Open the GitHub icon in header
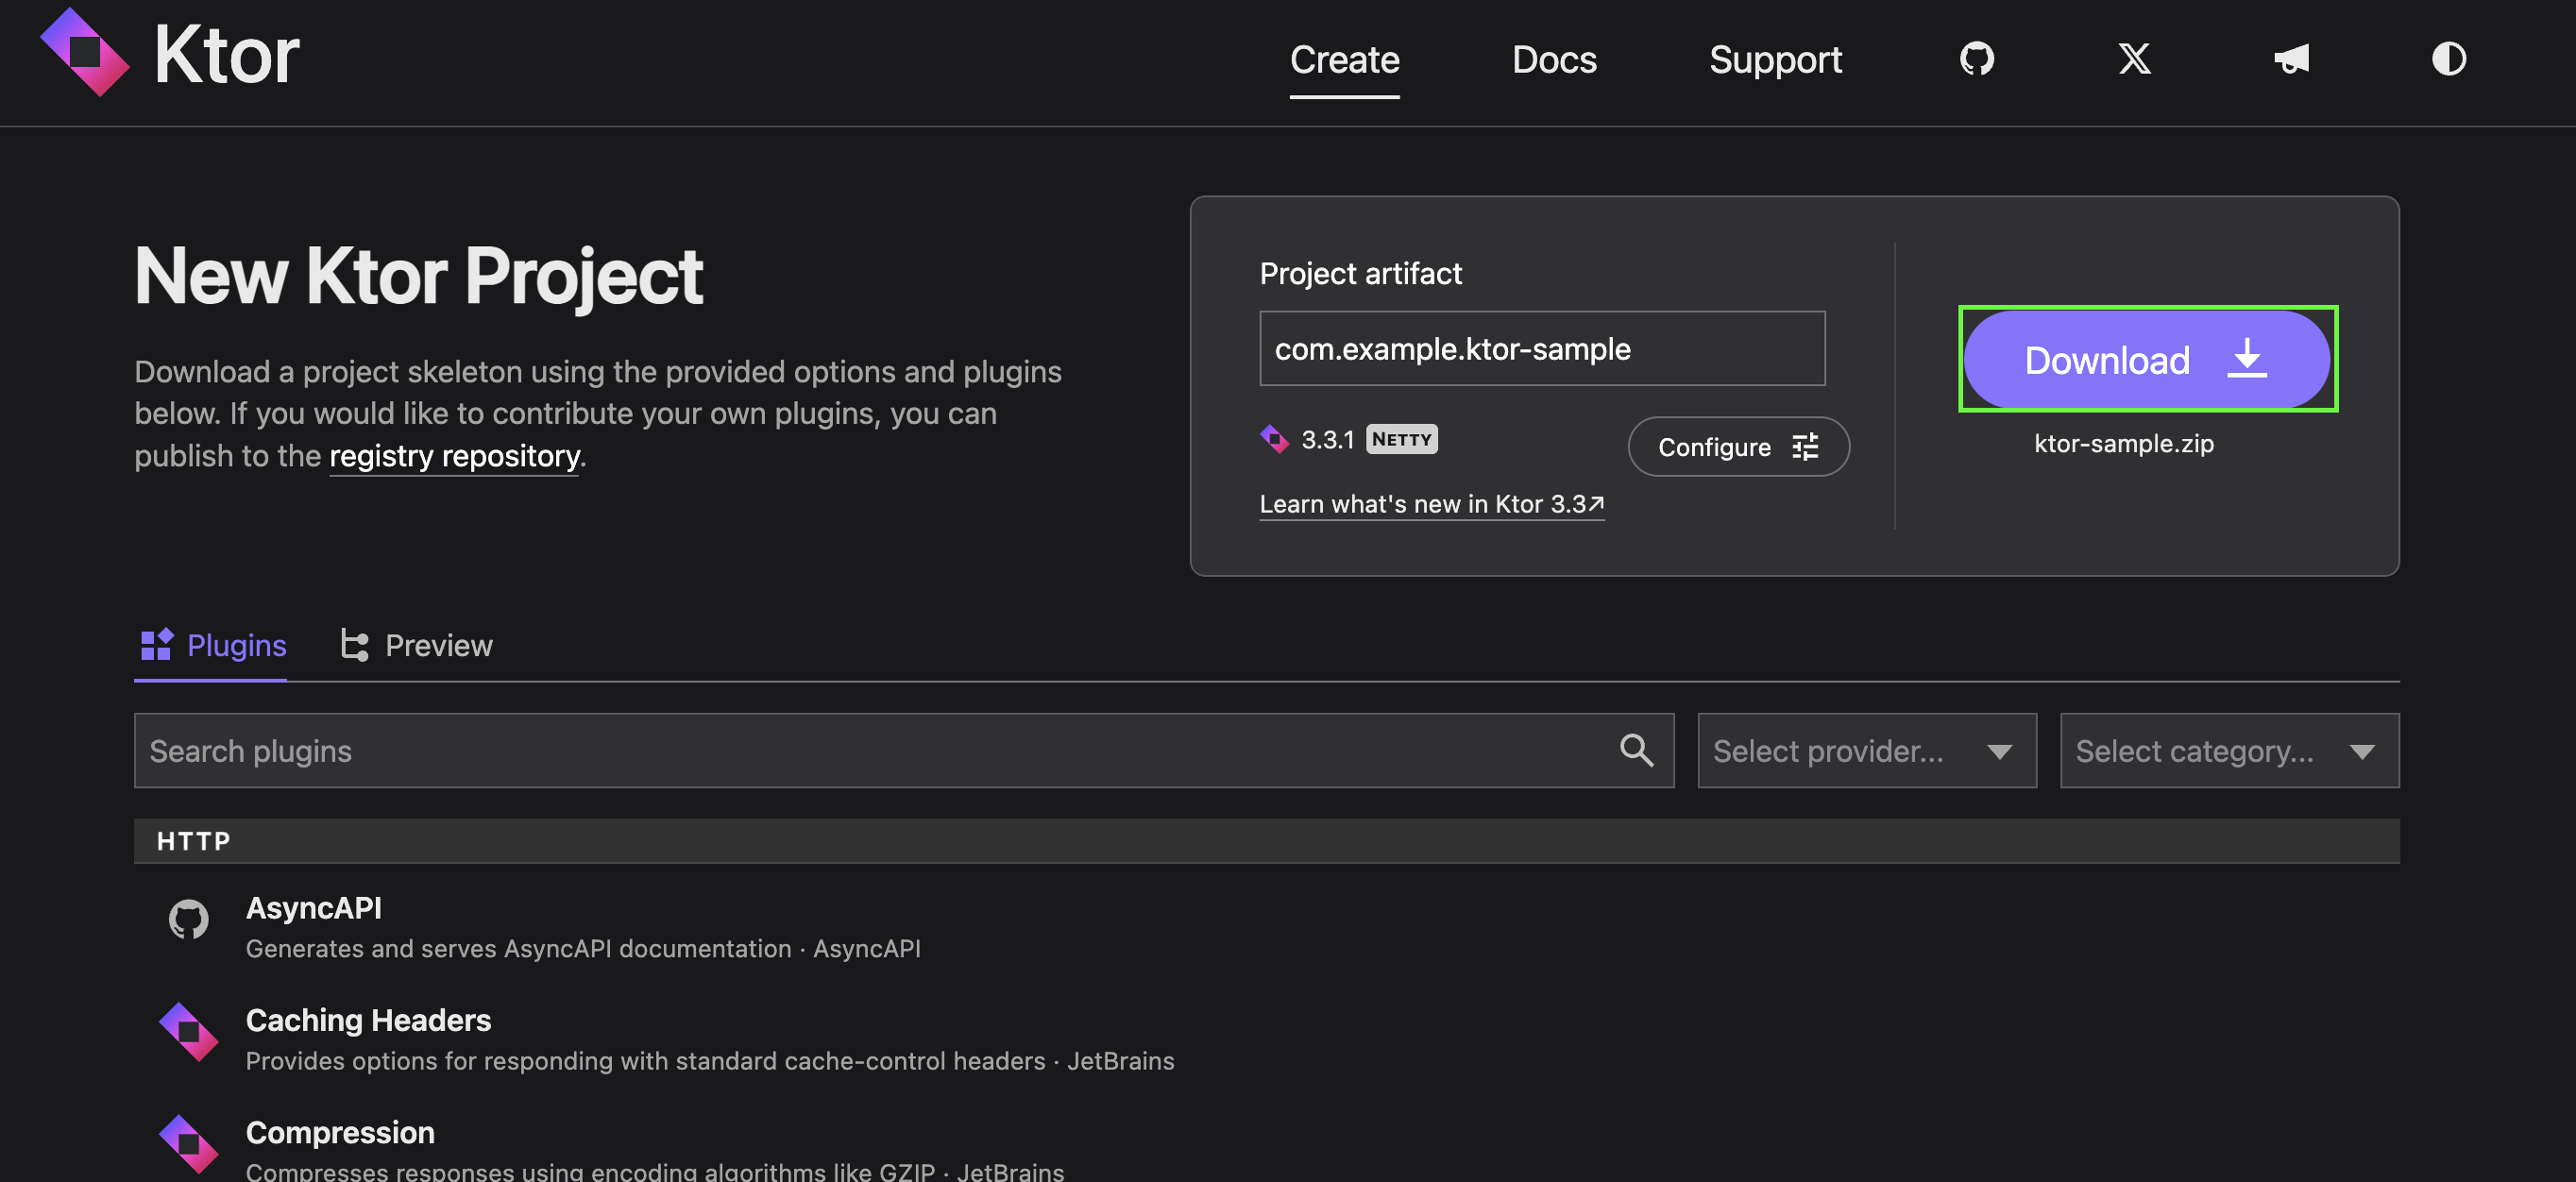This screenshot has height=1182, width=2576. [1976, 59]
